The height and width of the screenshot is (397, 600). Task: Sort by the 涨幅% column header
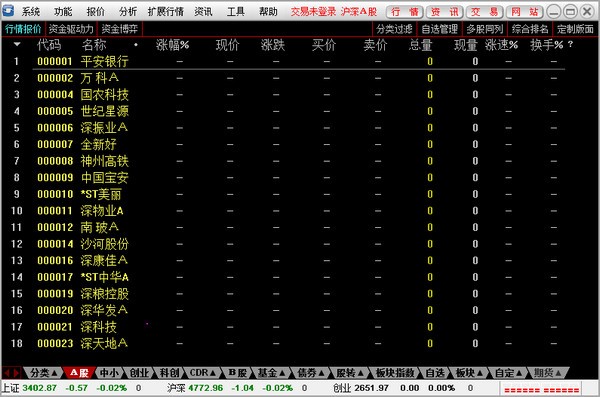tap(173, 45)
